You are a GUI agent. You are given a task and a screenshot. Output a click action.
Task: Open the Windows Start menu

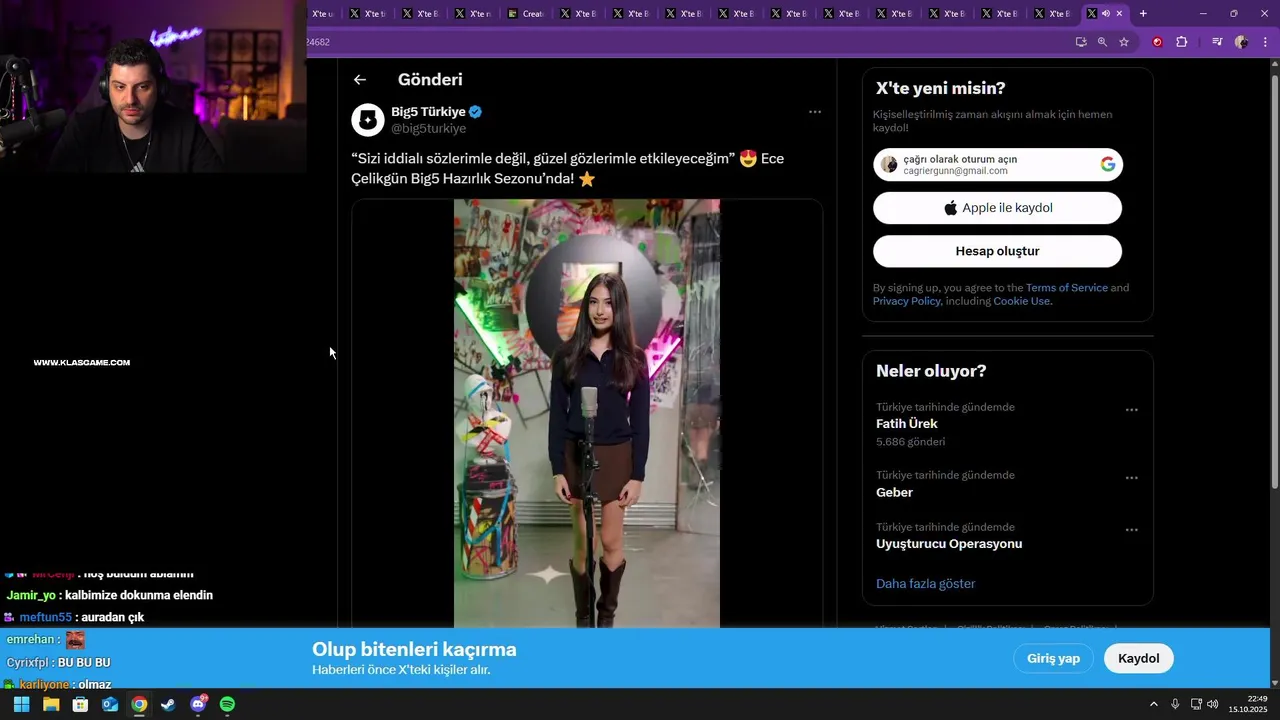[21, 704]
